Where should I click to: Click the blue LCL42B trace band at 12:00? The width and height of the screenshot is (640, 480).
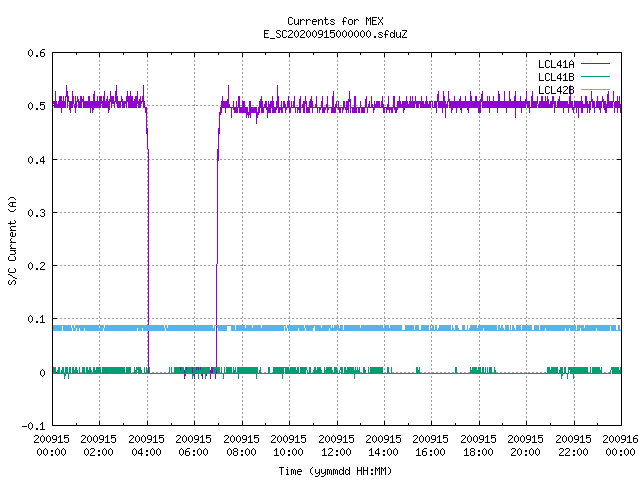pos(337,328)
